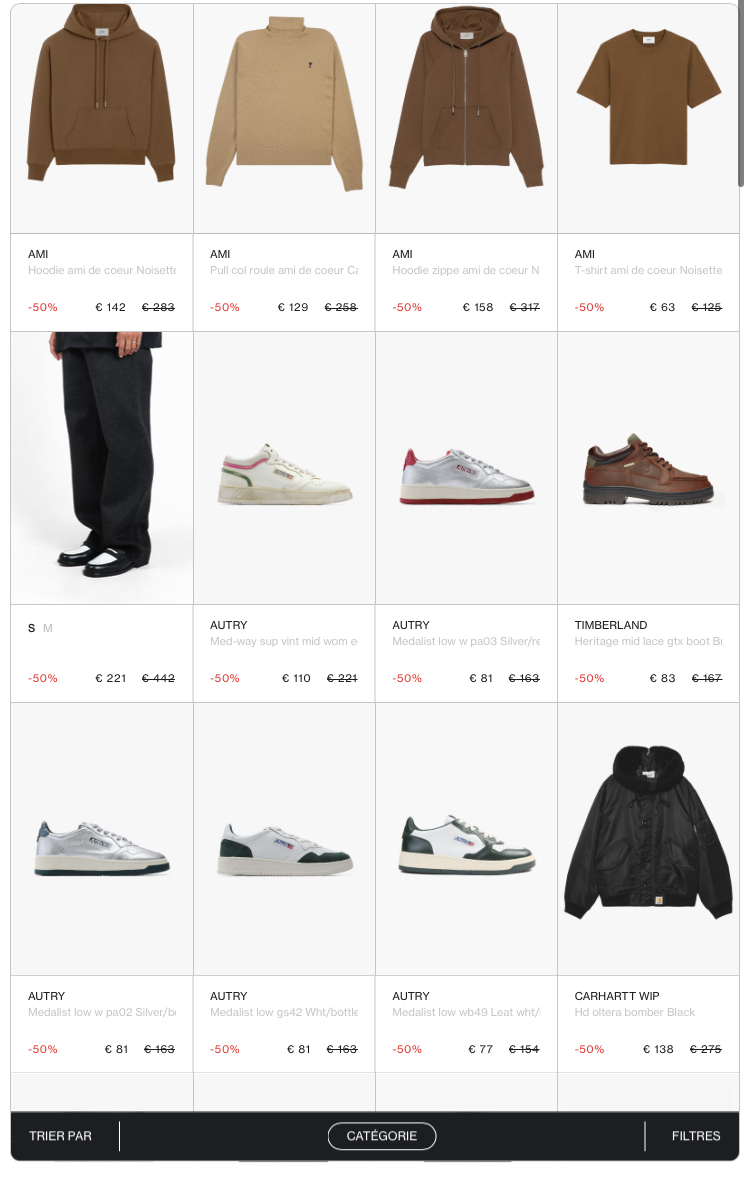This screenshot has width=750, height=1182.
Task: View the AMI zipped hoodie photo
Action: 467,118
